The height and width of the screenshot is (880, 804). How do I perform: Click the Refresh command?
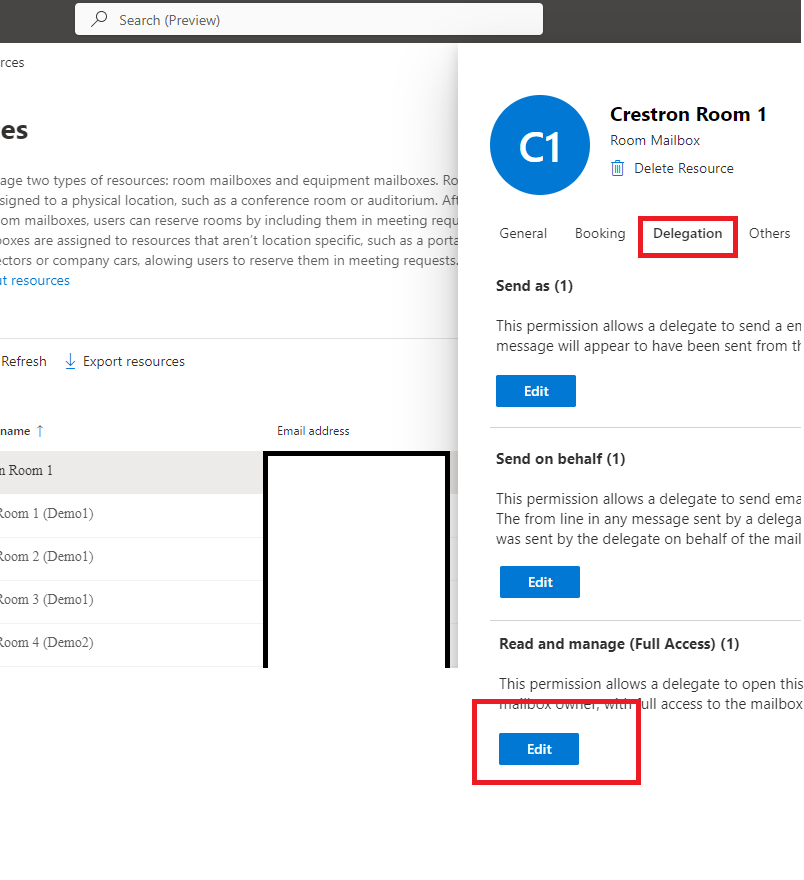pyautogui.click(x=24, y=361)
